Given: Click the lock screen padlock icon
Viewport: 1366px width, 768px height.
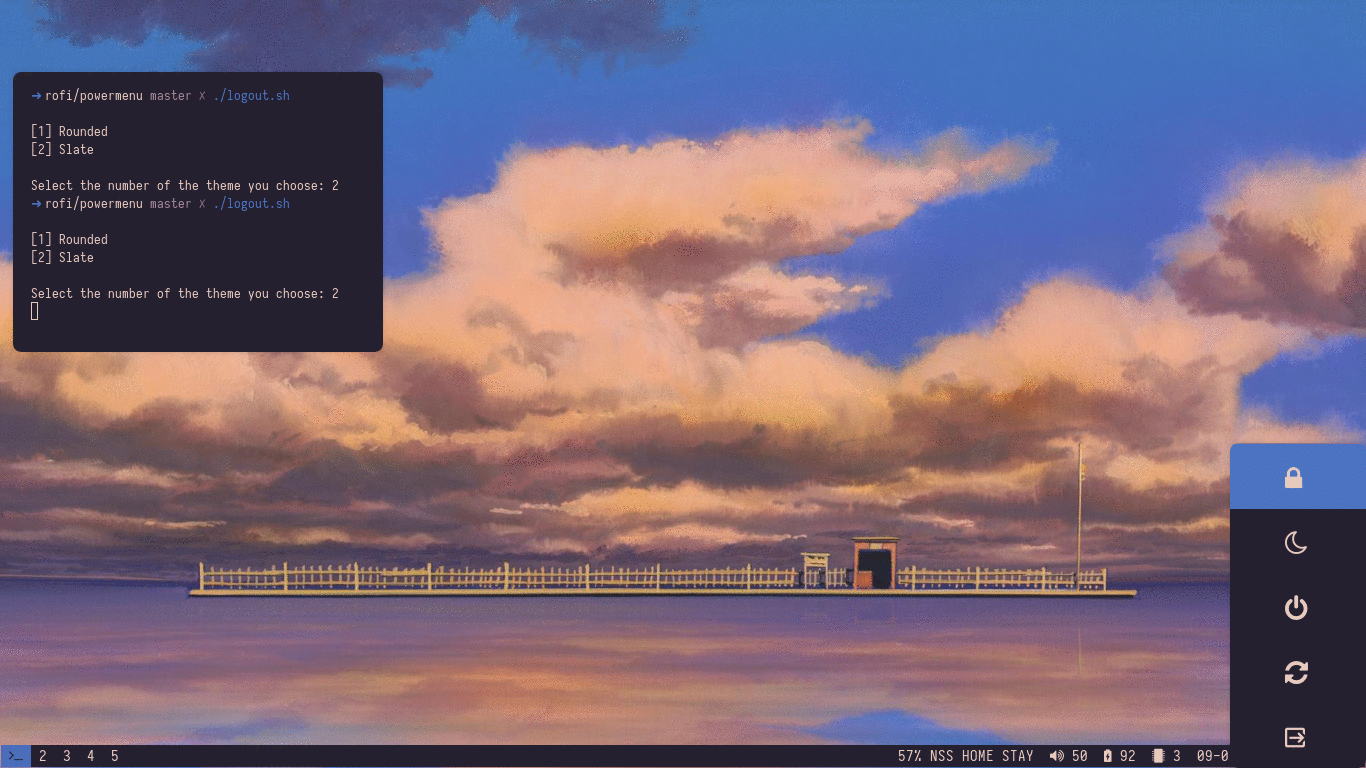Looking at the screenshot, I should tap(1294, 478).
